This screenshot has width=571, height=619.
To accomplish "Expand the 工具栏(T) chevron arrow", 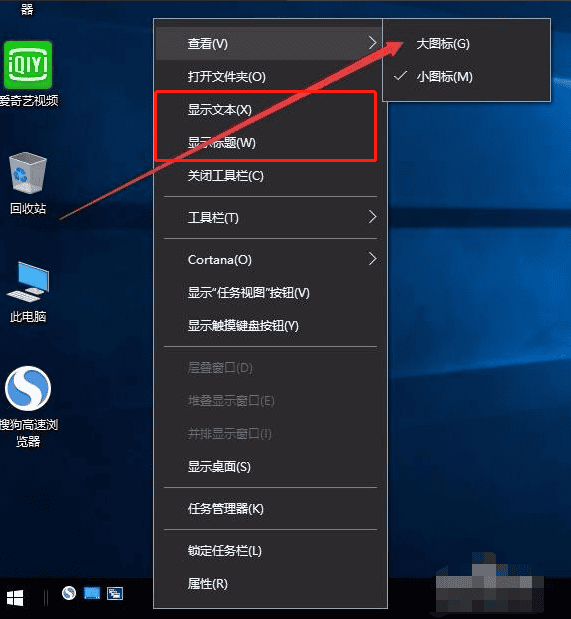I will [372, 217].
